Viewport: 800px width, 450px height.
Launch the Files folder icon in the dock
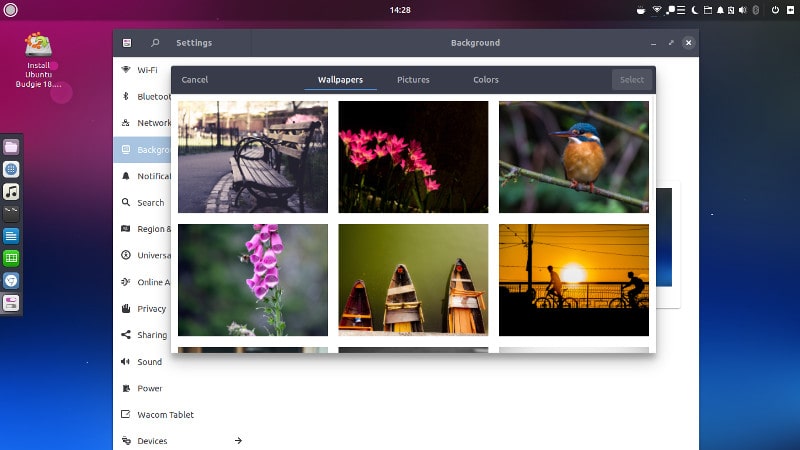11,147
